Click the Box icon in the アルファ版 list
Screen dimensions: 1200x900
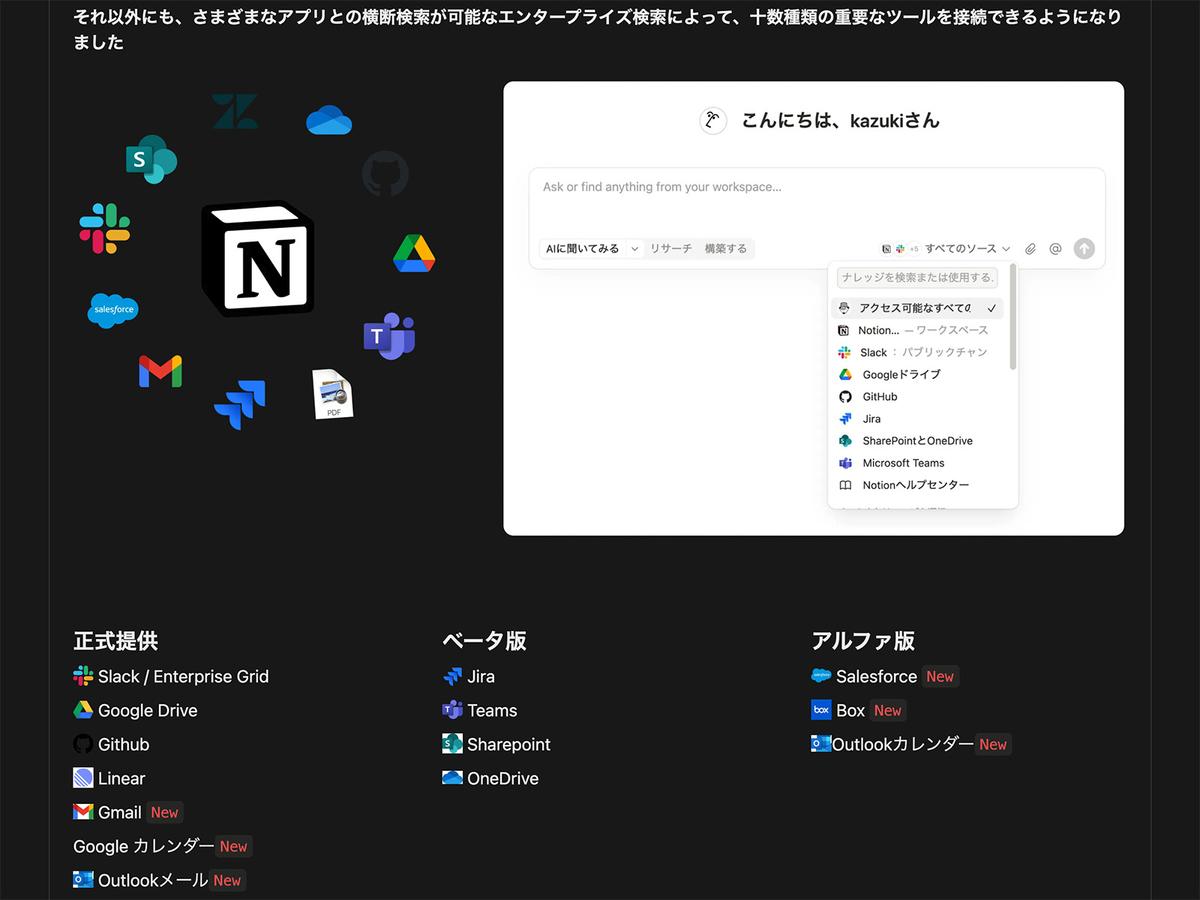821,710
